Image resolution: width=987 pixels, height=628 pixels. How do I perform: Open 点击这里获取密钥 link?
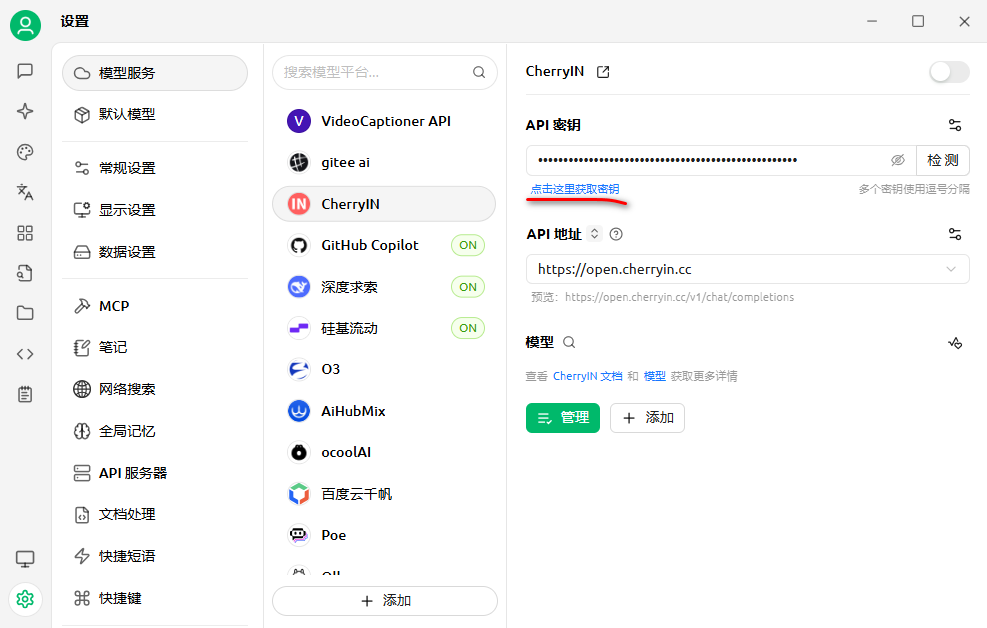[575, 189]
